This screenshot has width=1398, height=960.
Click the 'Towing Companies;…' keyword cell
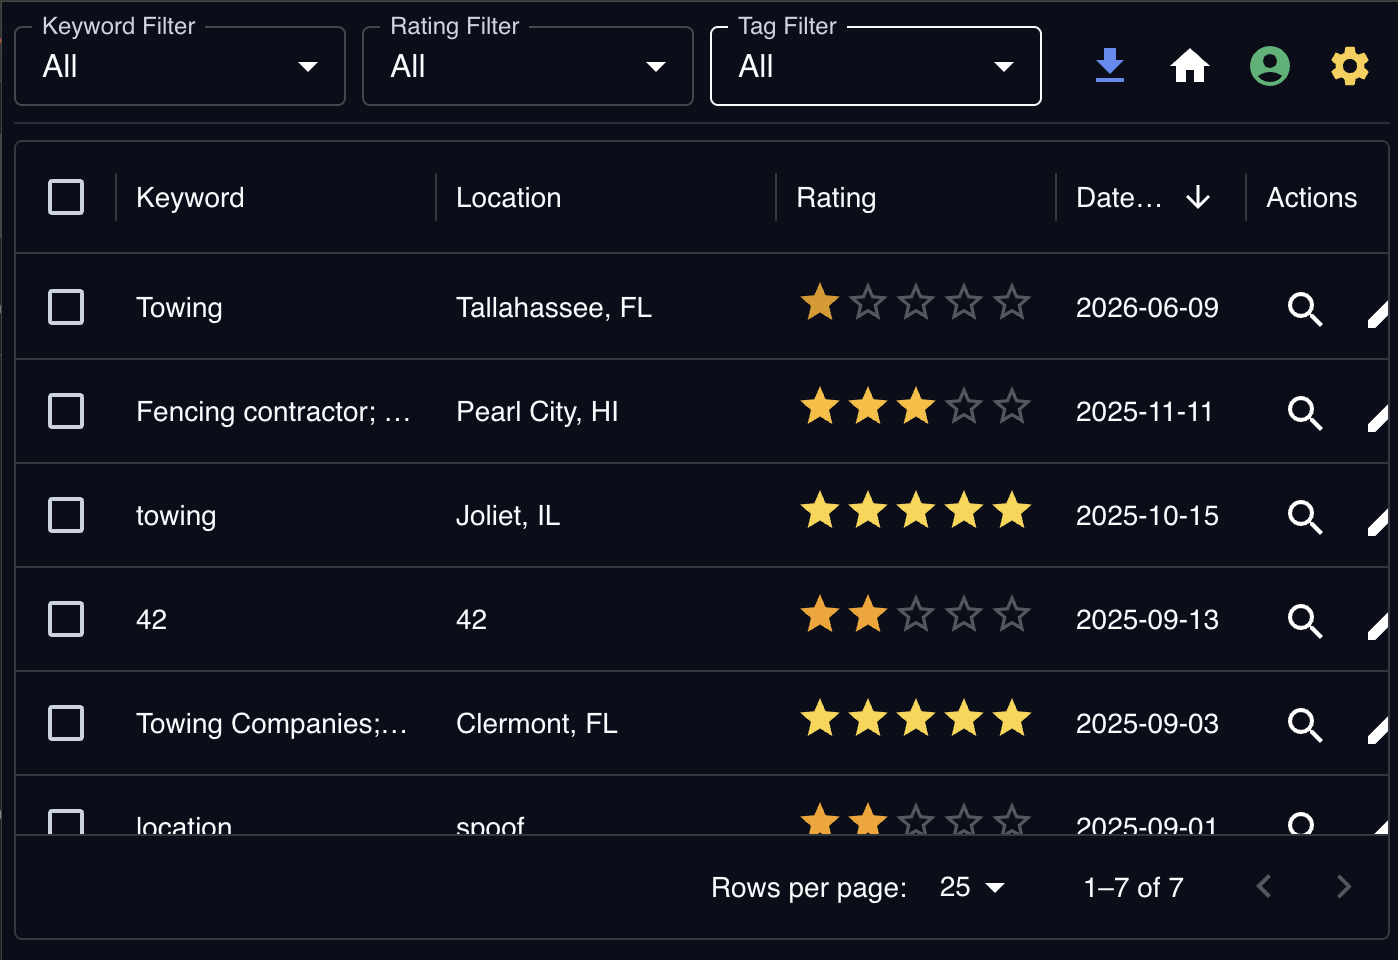pos(272,724)
